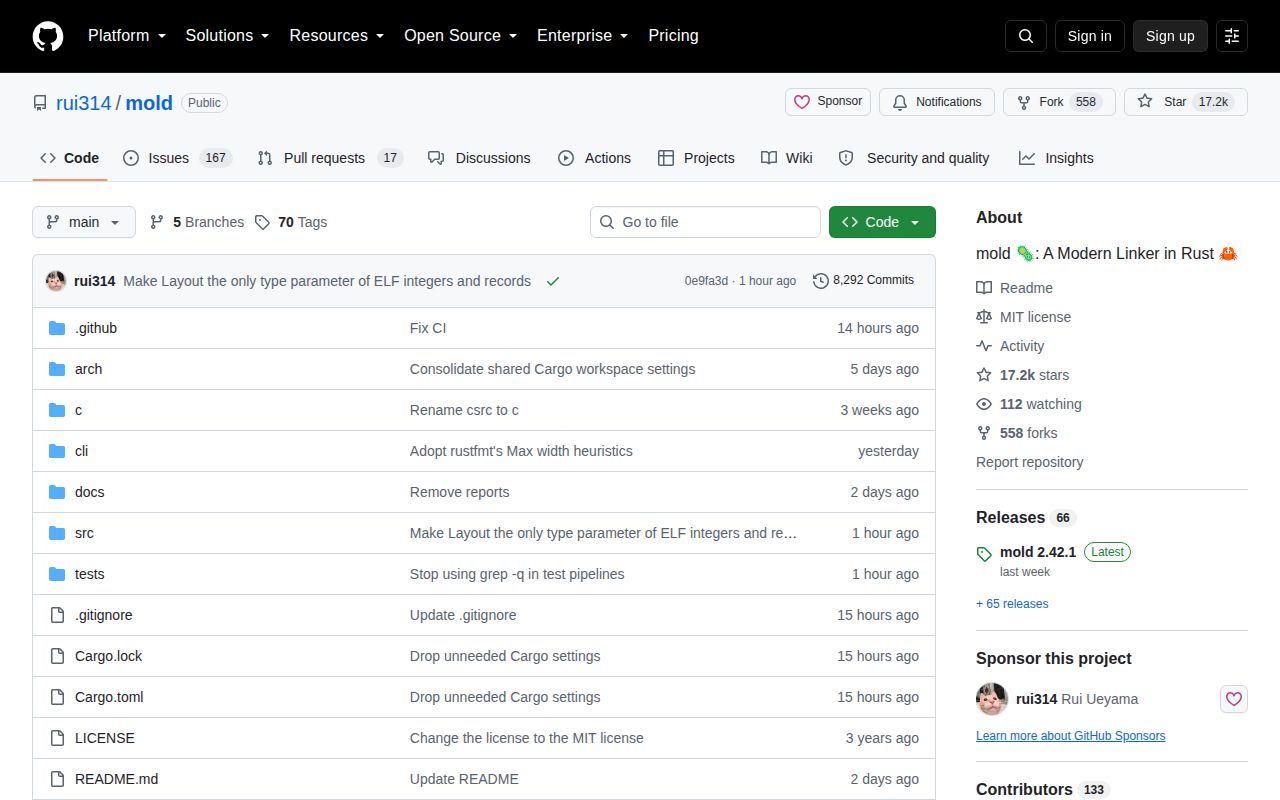The width and height of the screenshot is (1280, 800).
Task: Click rui314 avatar next to latest commit
Action: click(56, 281)
